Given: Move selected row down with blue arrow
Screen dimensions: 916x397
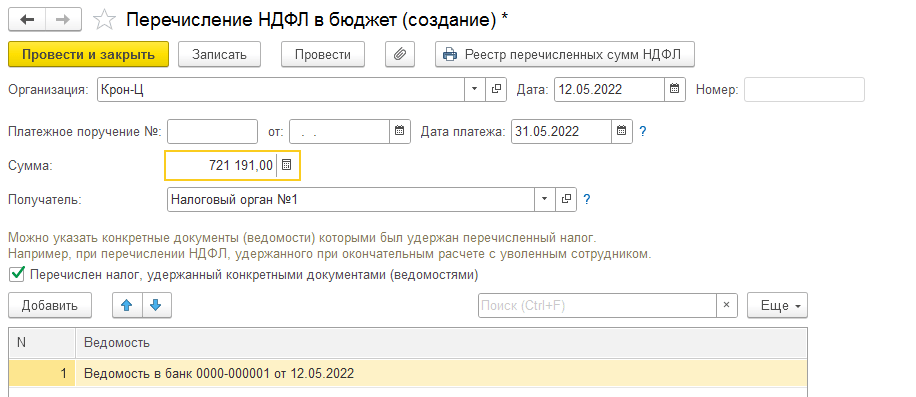Looking at the screenshot, I should 156,305.
